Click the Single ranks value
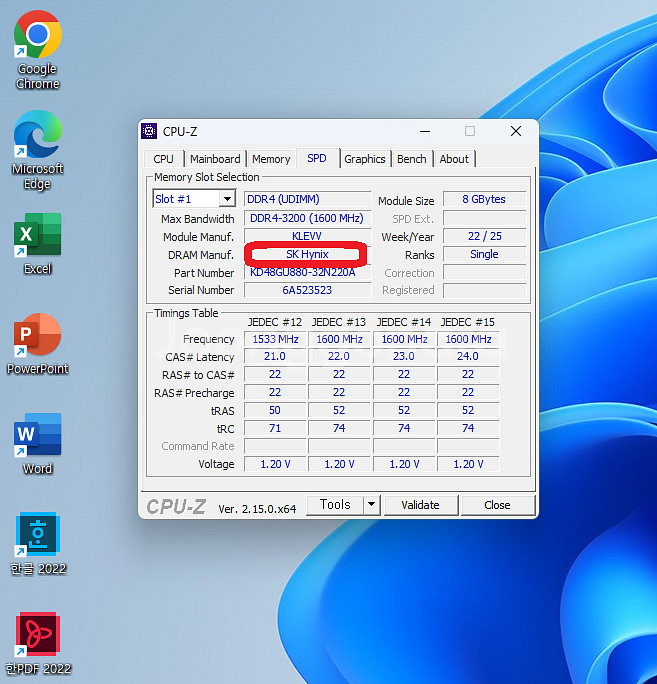The height and width of the screenshot is (684, 657). [484, 254]
